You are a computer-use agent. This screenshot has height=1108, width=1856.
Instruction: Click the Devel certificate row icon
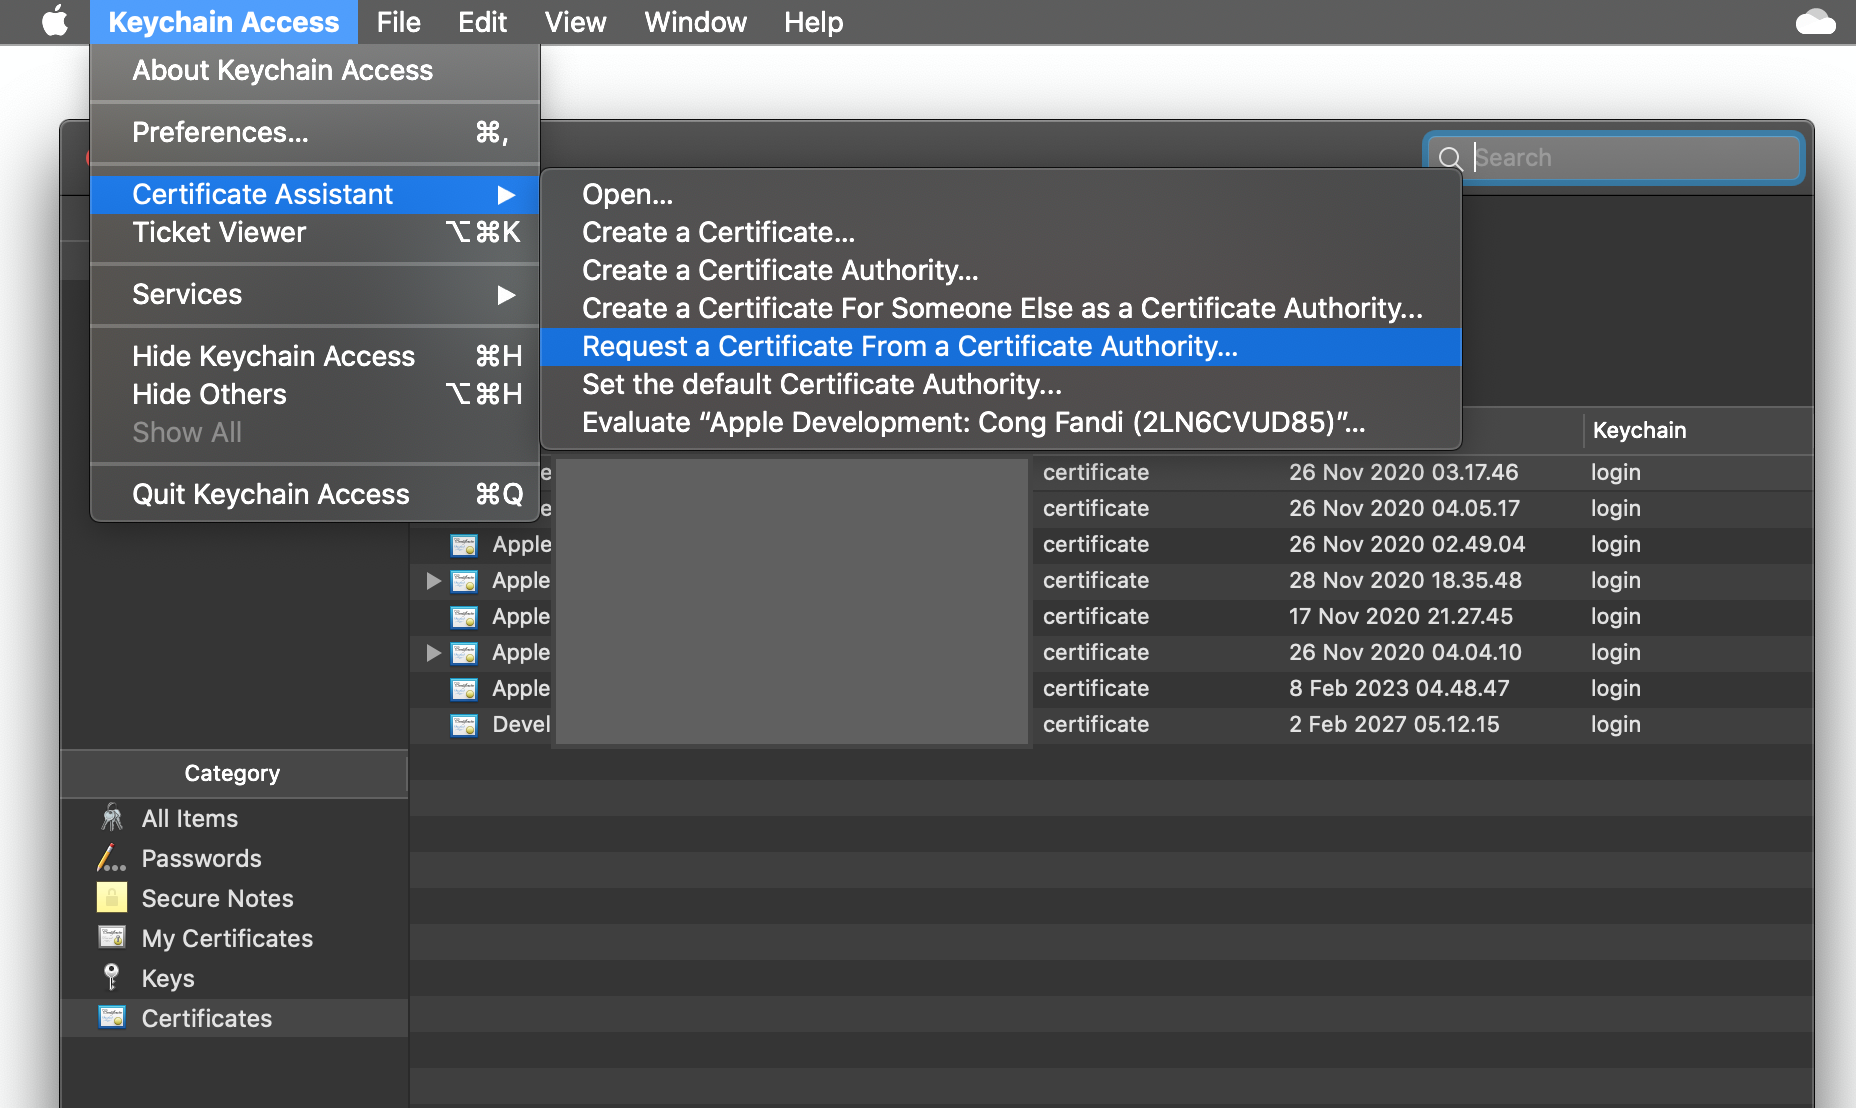click(464, 725)
